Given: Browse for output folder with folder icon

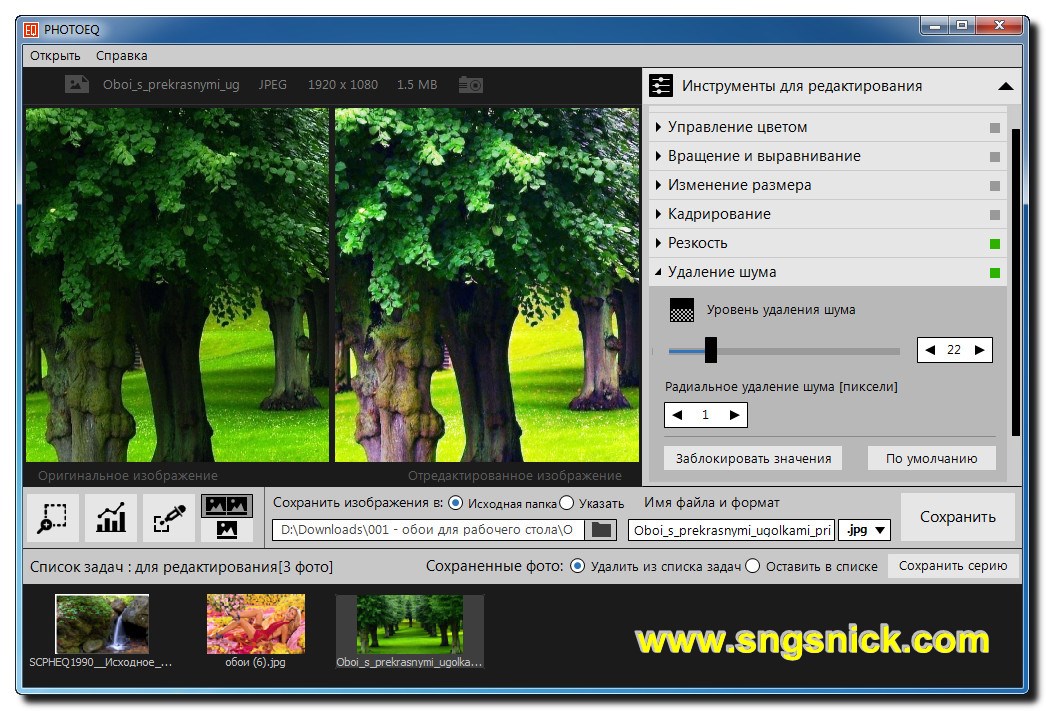Looking at the screenshot, I should tap(601, 530).
